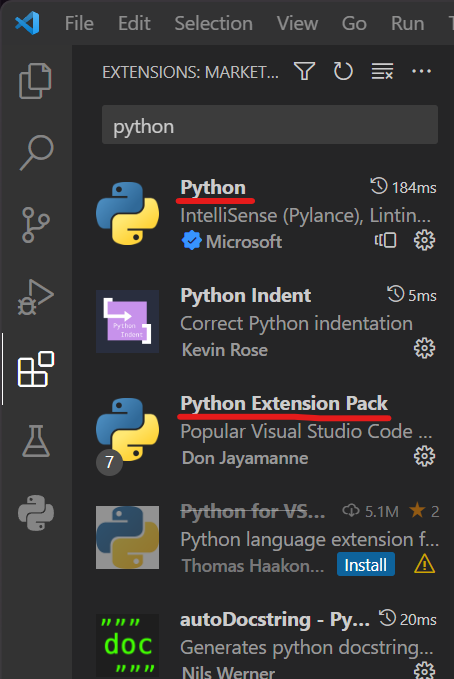The height and width of the screenshot is (679, 454).
Task: Click the Microsoft publisher name
Action: pos(244,242)
